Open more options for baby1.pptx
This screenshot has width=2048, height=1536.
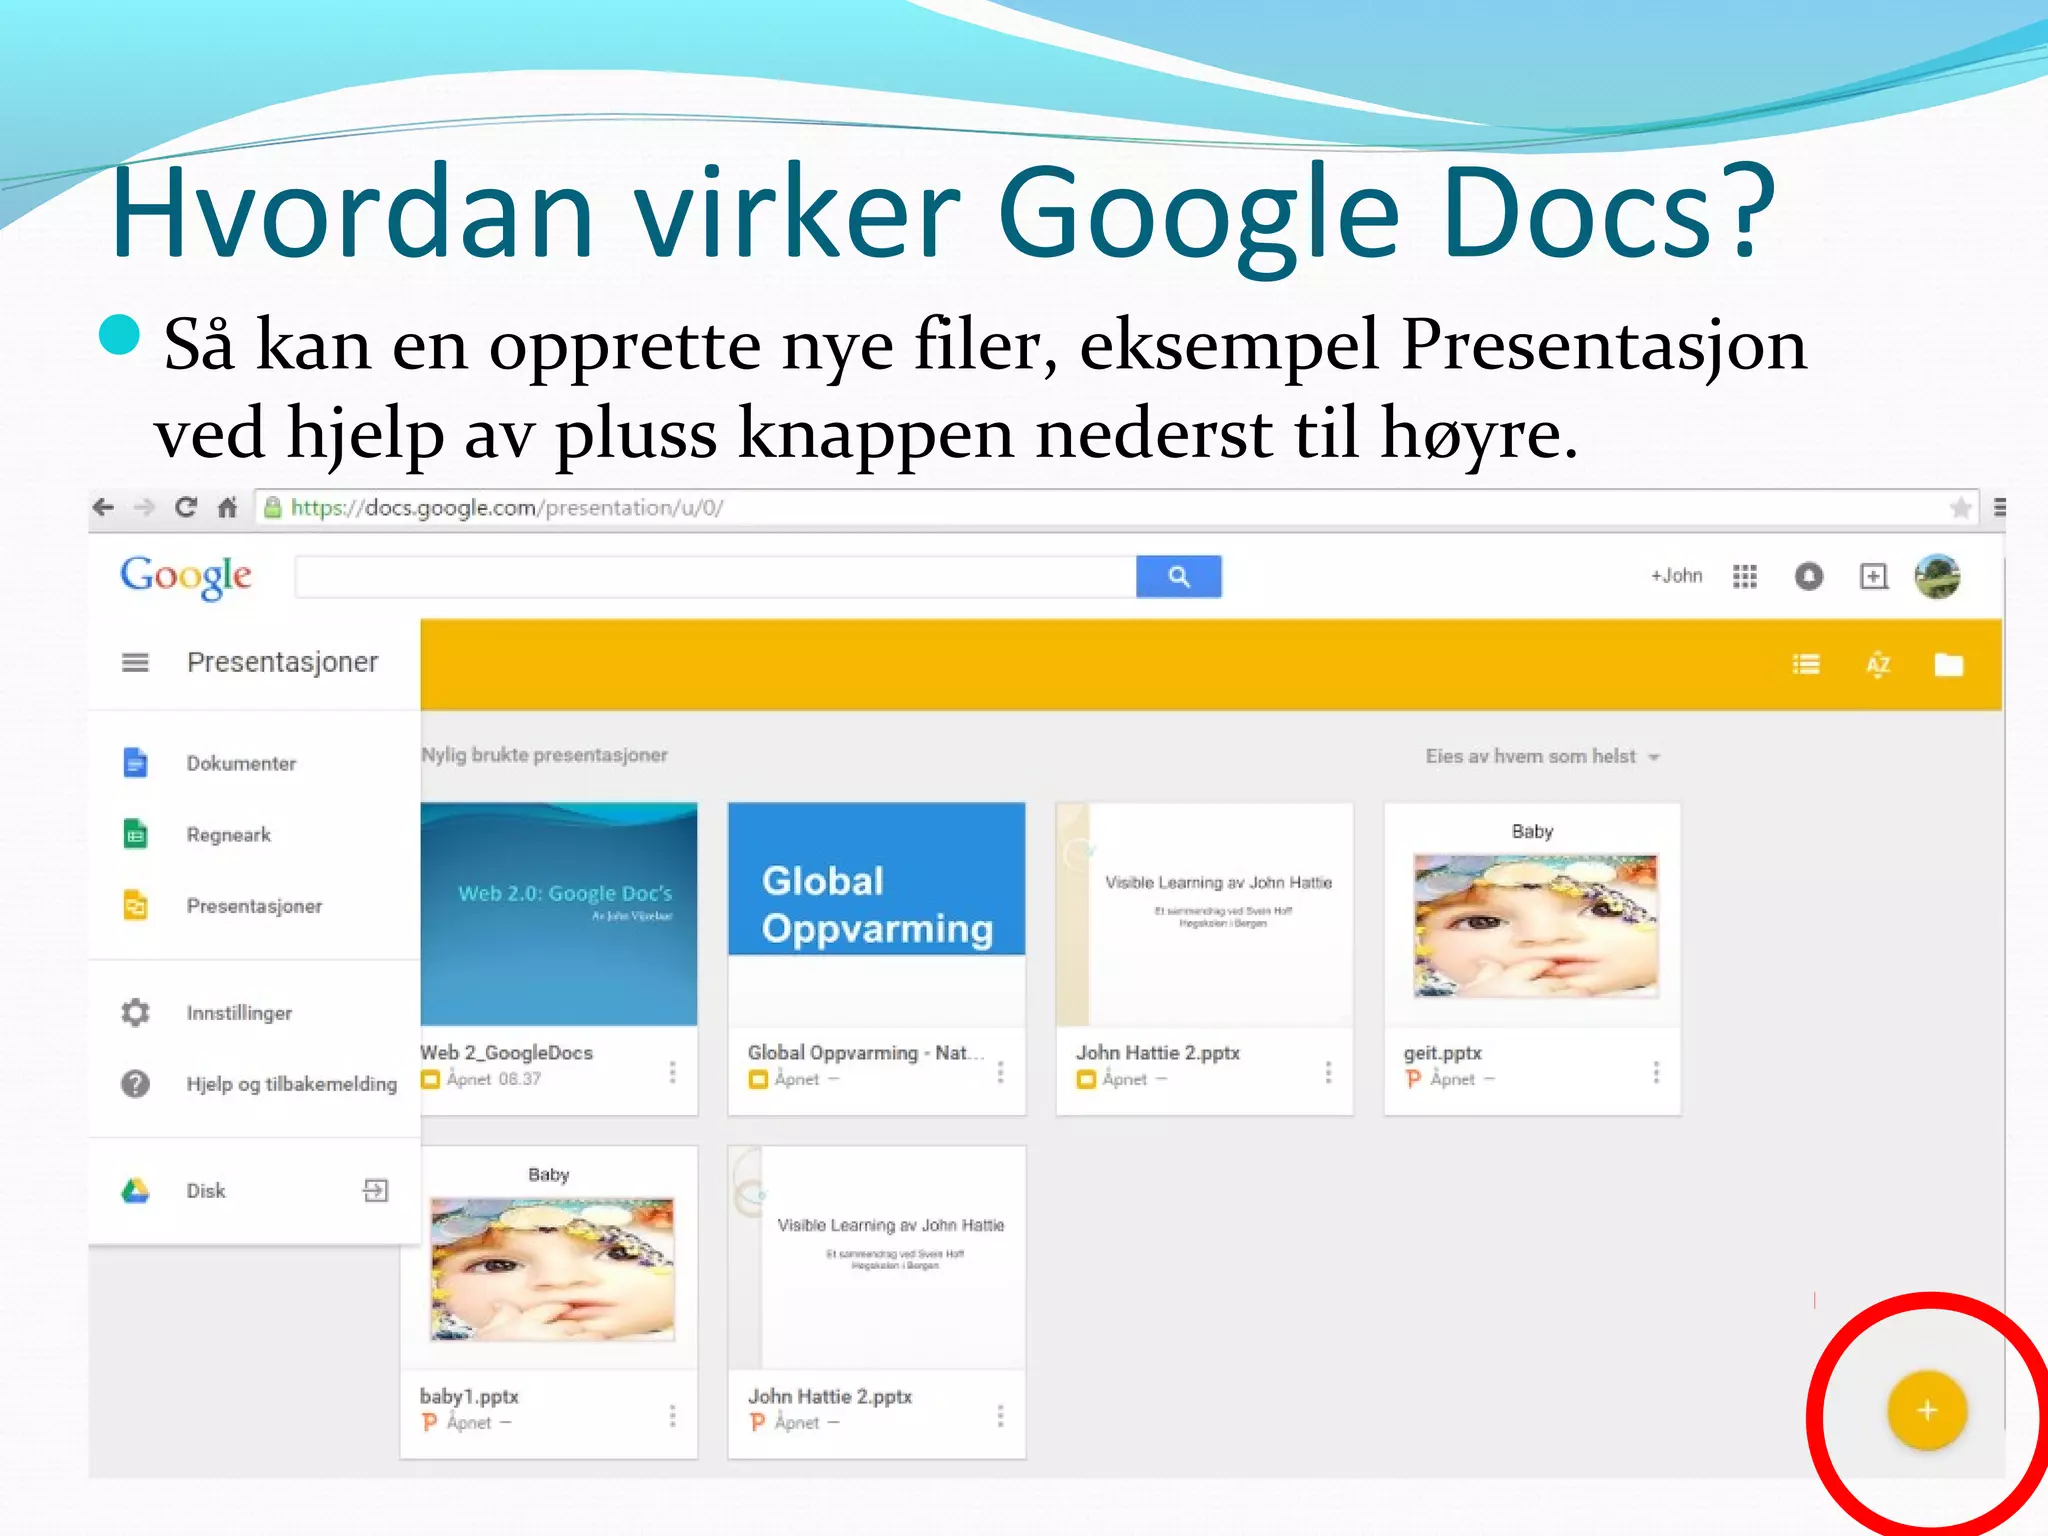(672, 1416)
